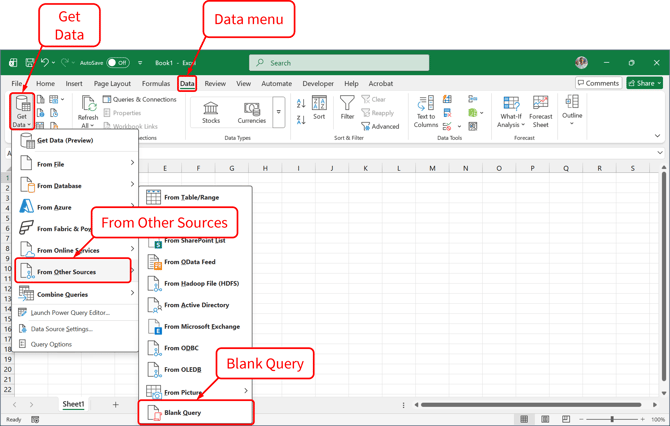The height and width of the screenshot is (426, 670).
Task: Select the Sheet1 tab
Action: (x=73, y=404)
